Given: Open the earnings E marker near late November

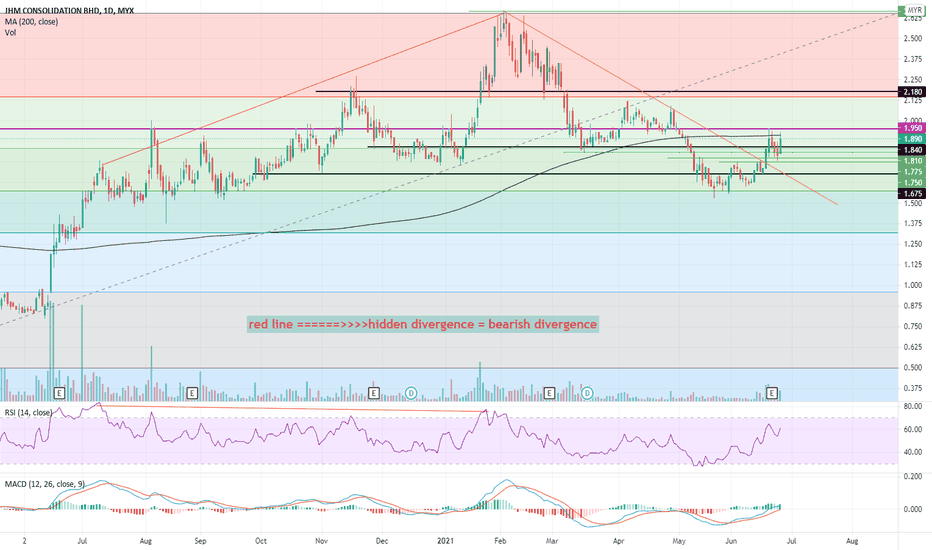Looking at the screenshot, I should (x=373, y=393).
